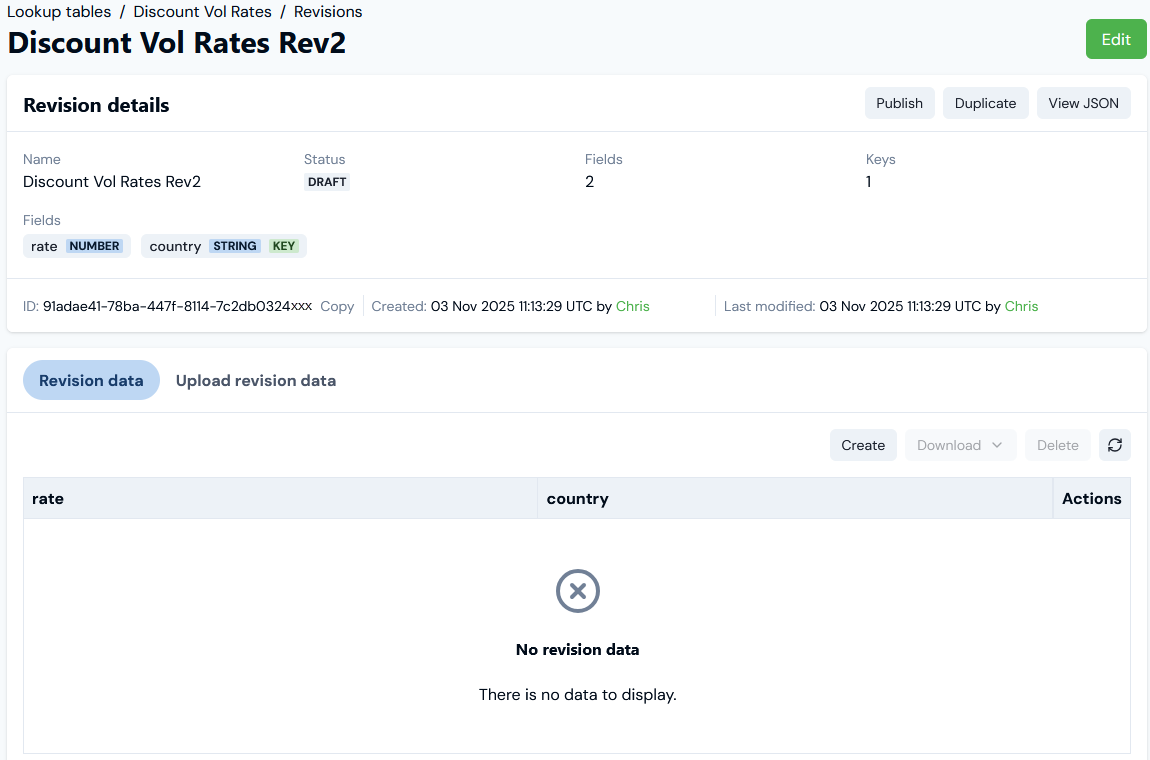Create a new revision data row
The width and height of the screenshot is (1150, 760).
point(862,445)
